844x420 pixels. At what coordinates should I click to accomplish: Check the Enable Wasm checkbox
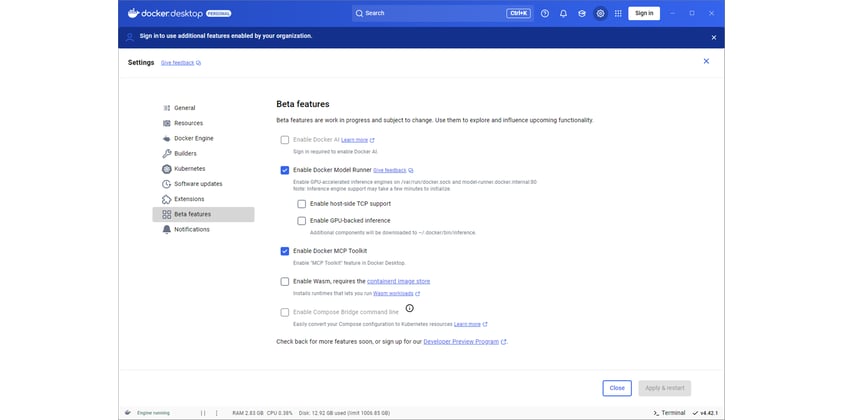tap(285, 282)
